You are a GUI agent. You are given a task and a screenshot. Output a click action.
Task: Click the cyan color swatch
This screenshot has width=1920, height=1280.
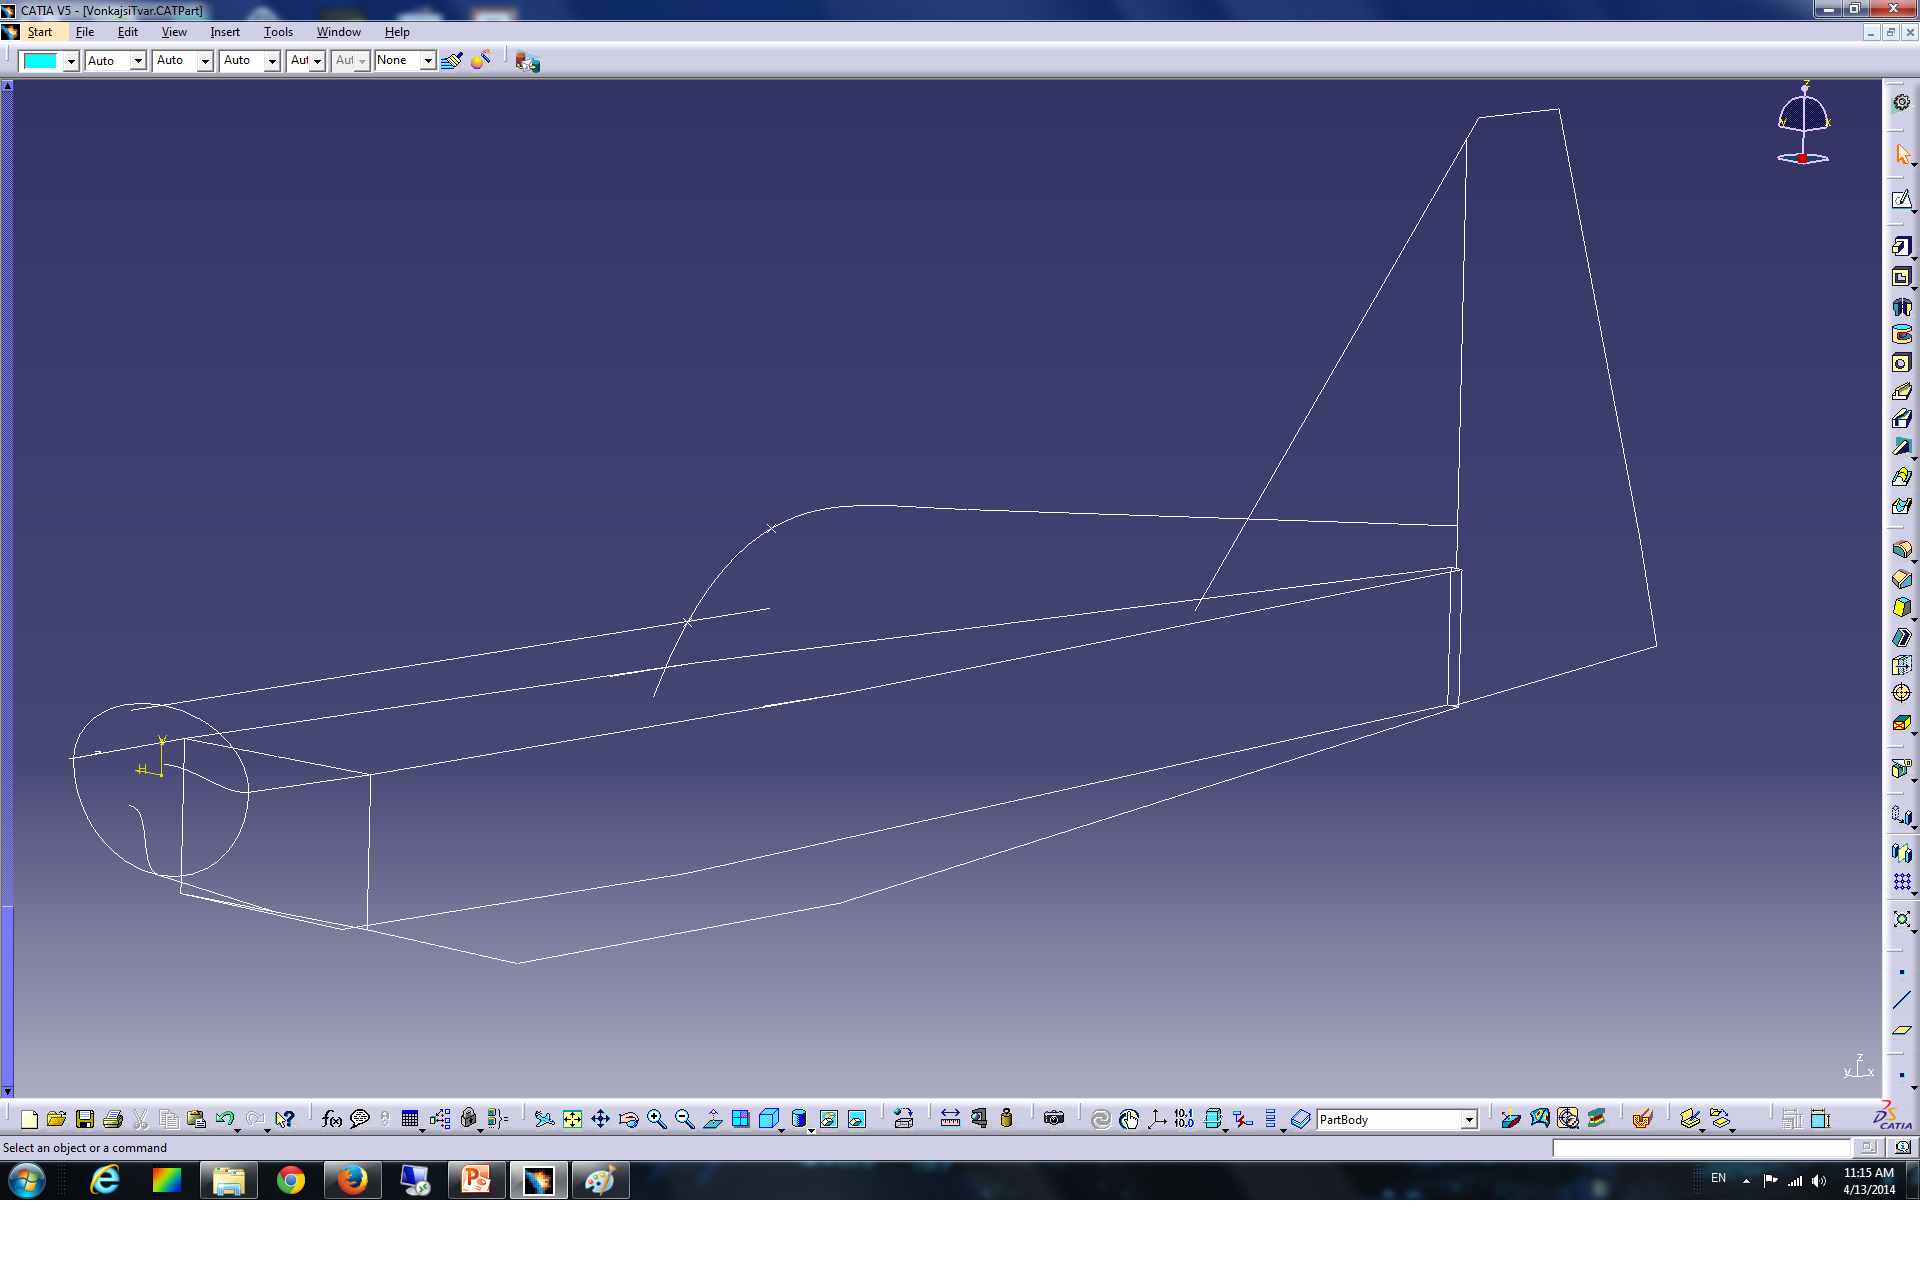click(40, 61)
